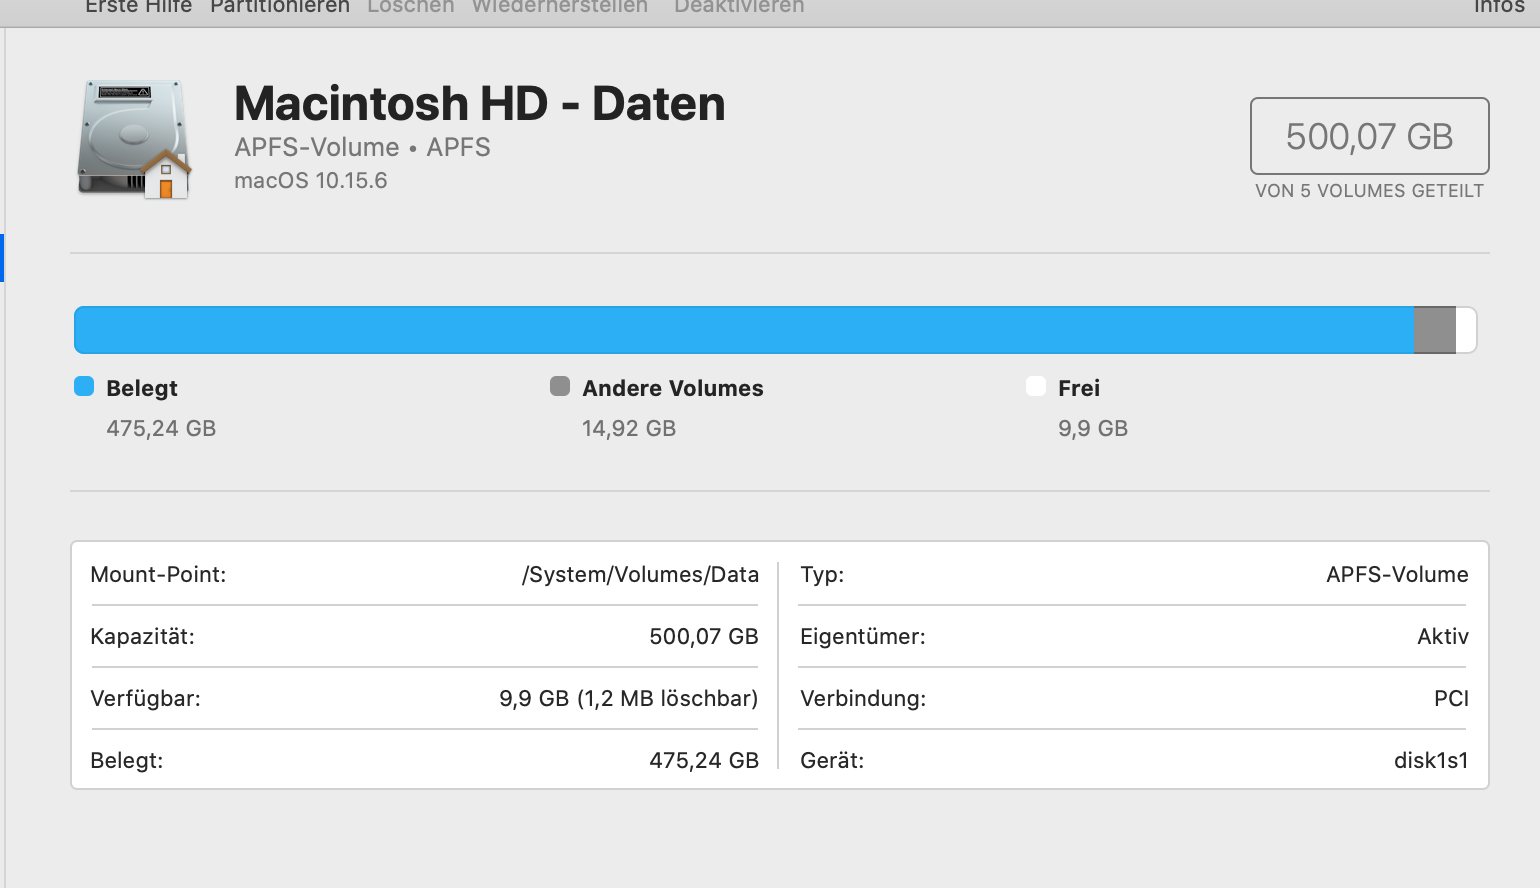Click the Typ label
The width and height of the screenshot is (1540, 888).
[x=822, y=575]
